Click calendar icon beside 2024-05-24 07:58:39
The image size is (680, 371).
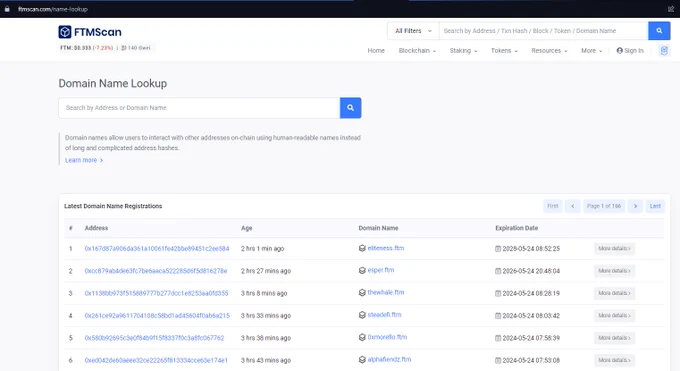pyautogui.click(x=498, y=338)
